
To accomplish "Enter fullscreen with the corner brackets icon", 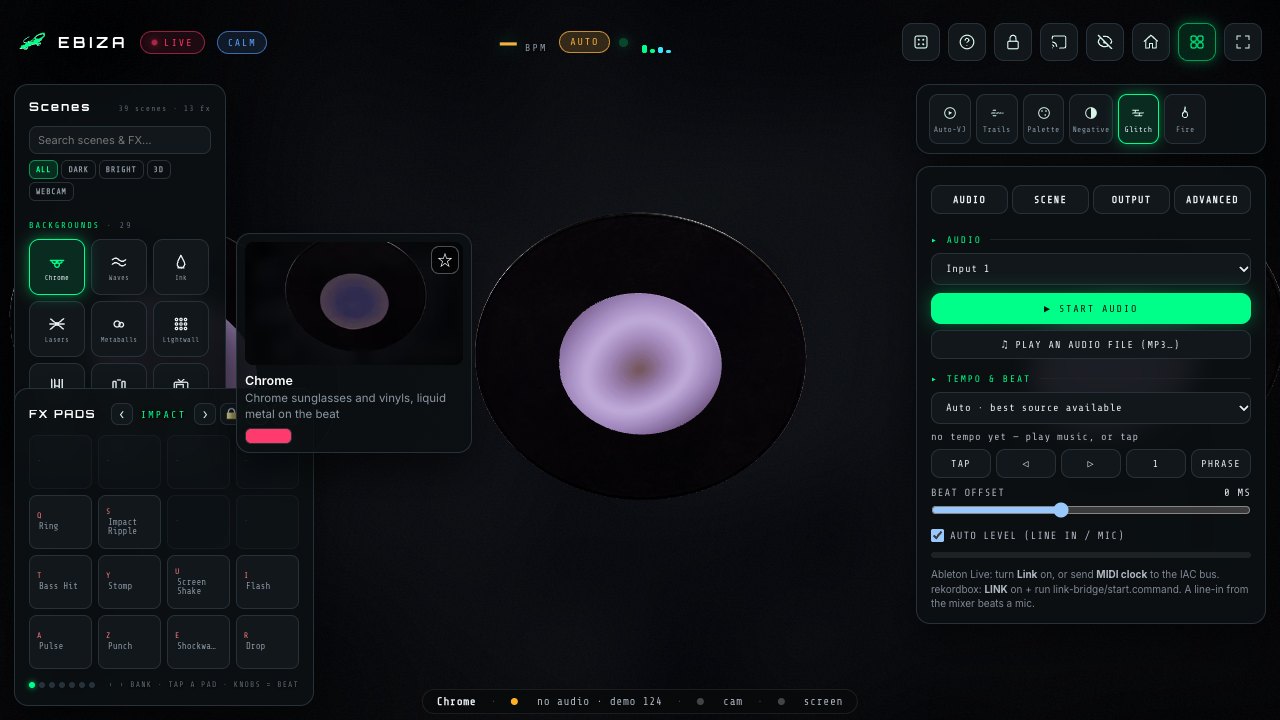I will tap(1243, 42).
